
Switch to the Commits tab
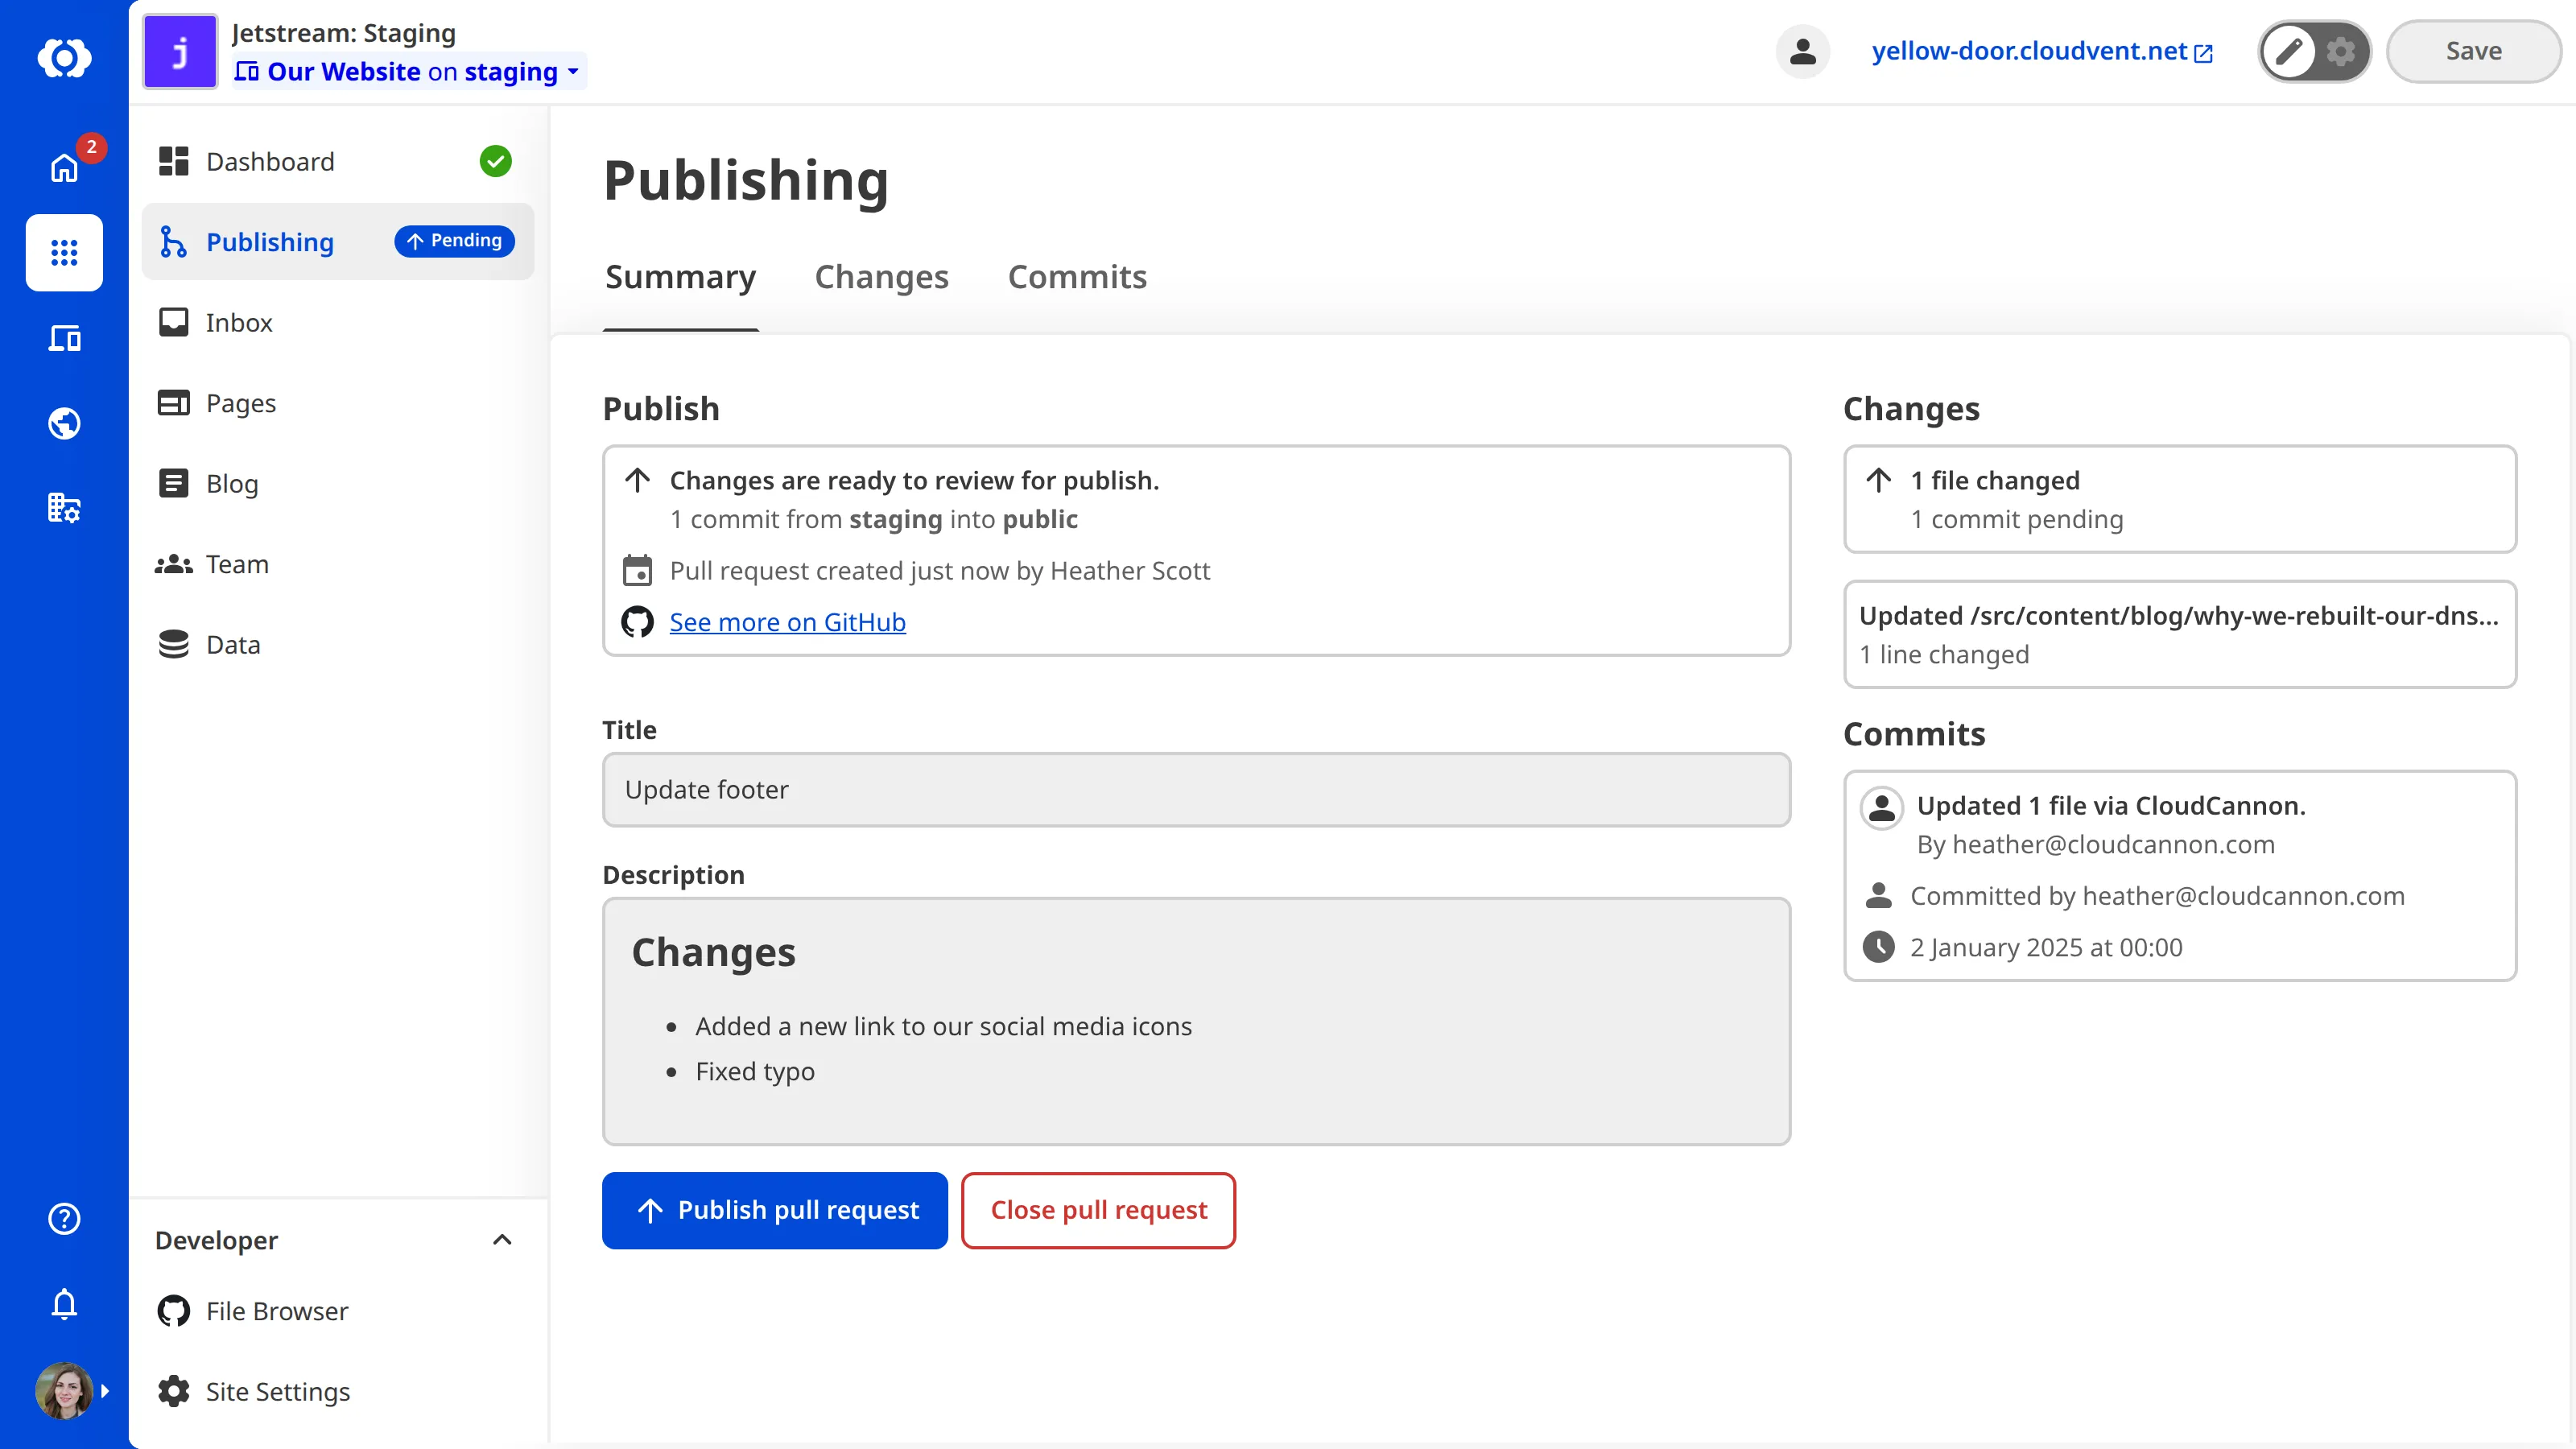point(1077,277)
